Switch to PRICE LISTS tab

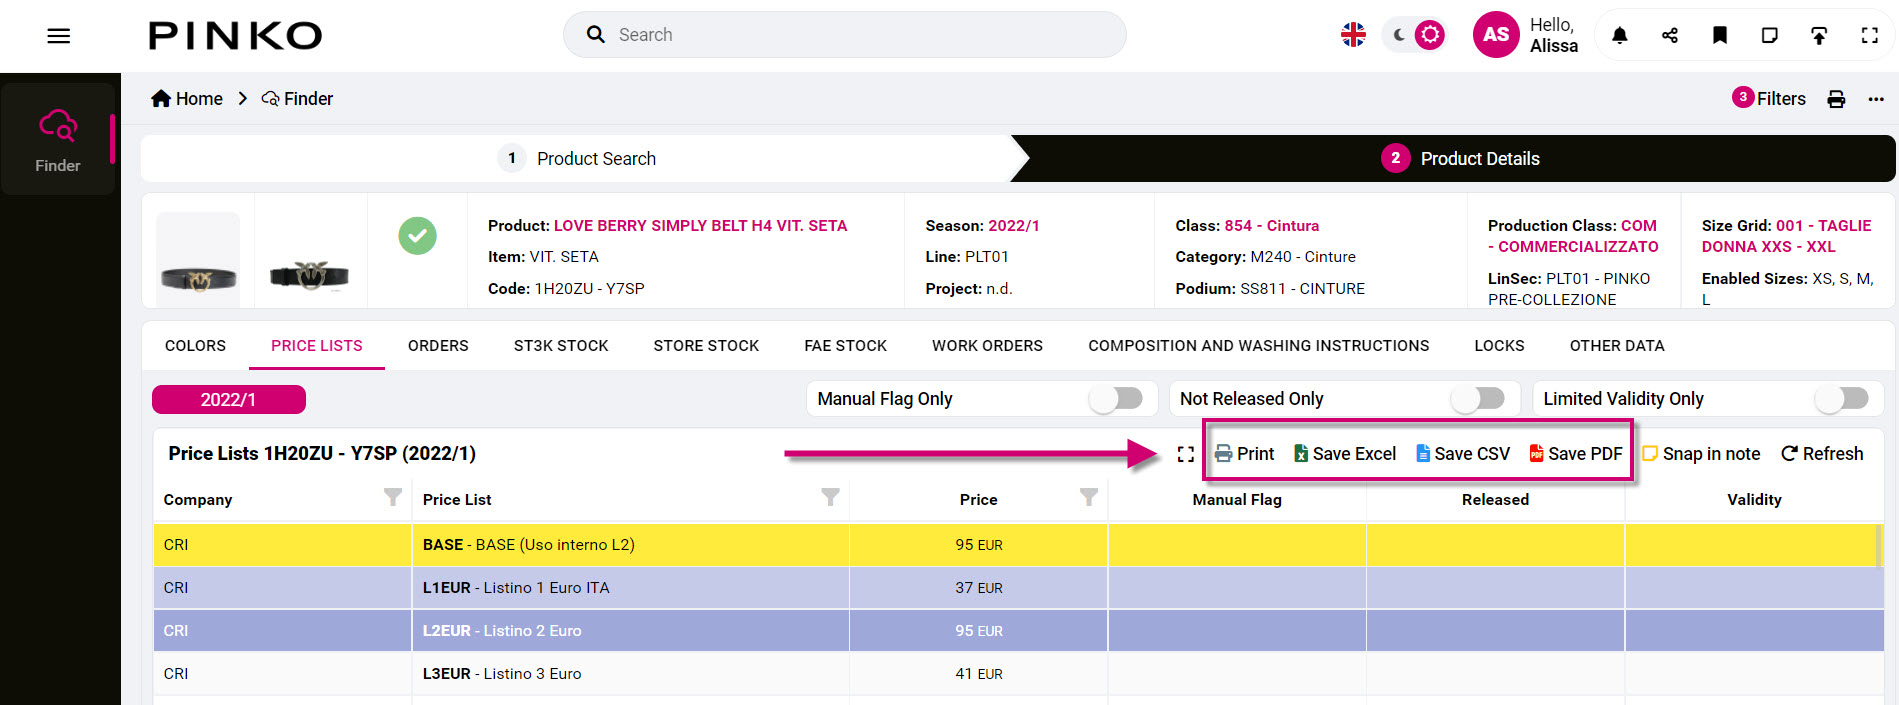[x=317, y=346]
